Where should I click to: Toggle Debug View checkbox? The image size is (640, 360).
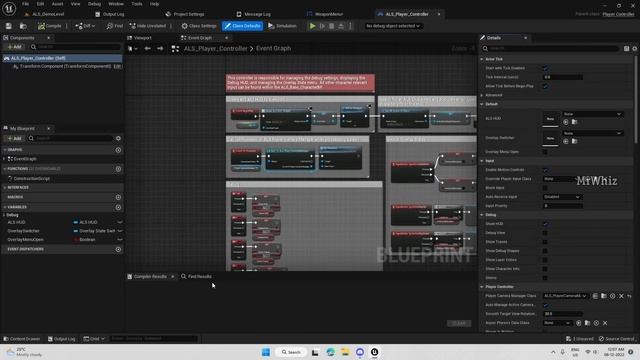pos(545,233)
